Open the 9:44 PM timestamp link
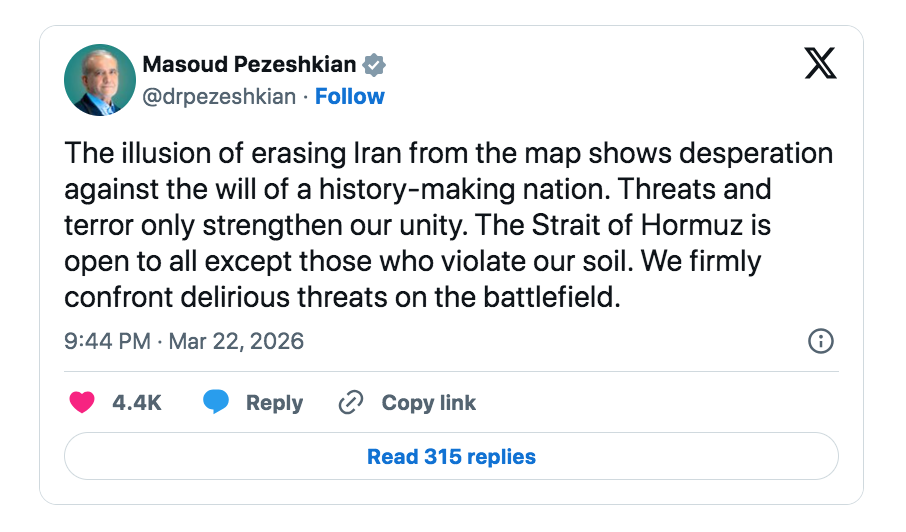Screen dimensions: 906x532 tap(107, 341)
